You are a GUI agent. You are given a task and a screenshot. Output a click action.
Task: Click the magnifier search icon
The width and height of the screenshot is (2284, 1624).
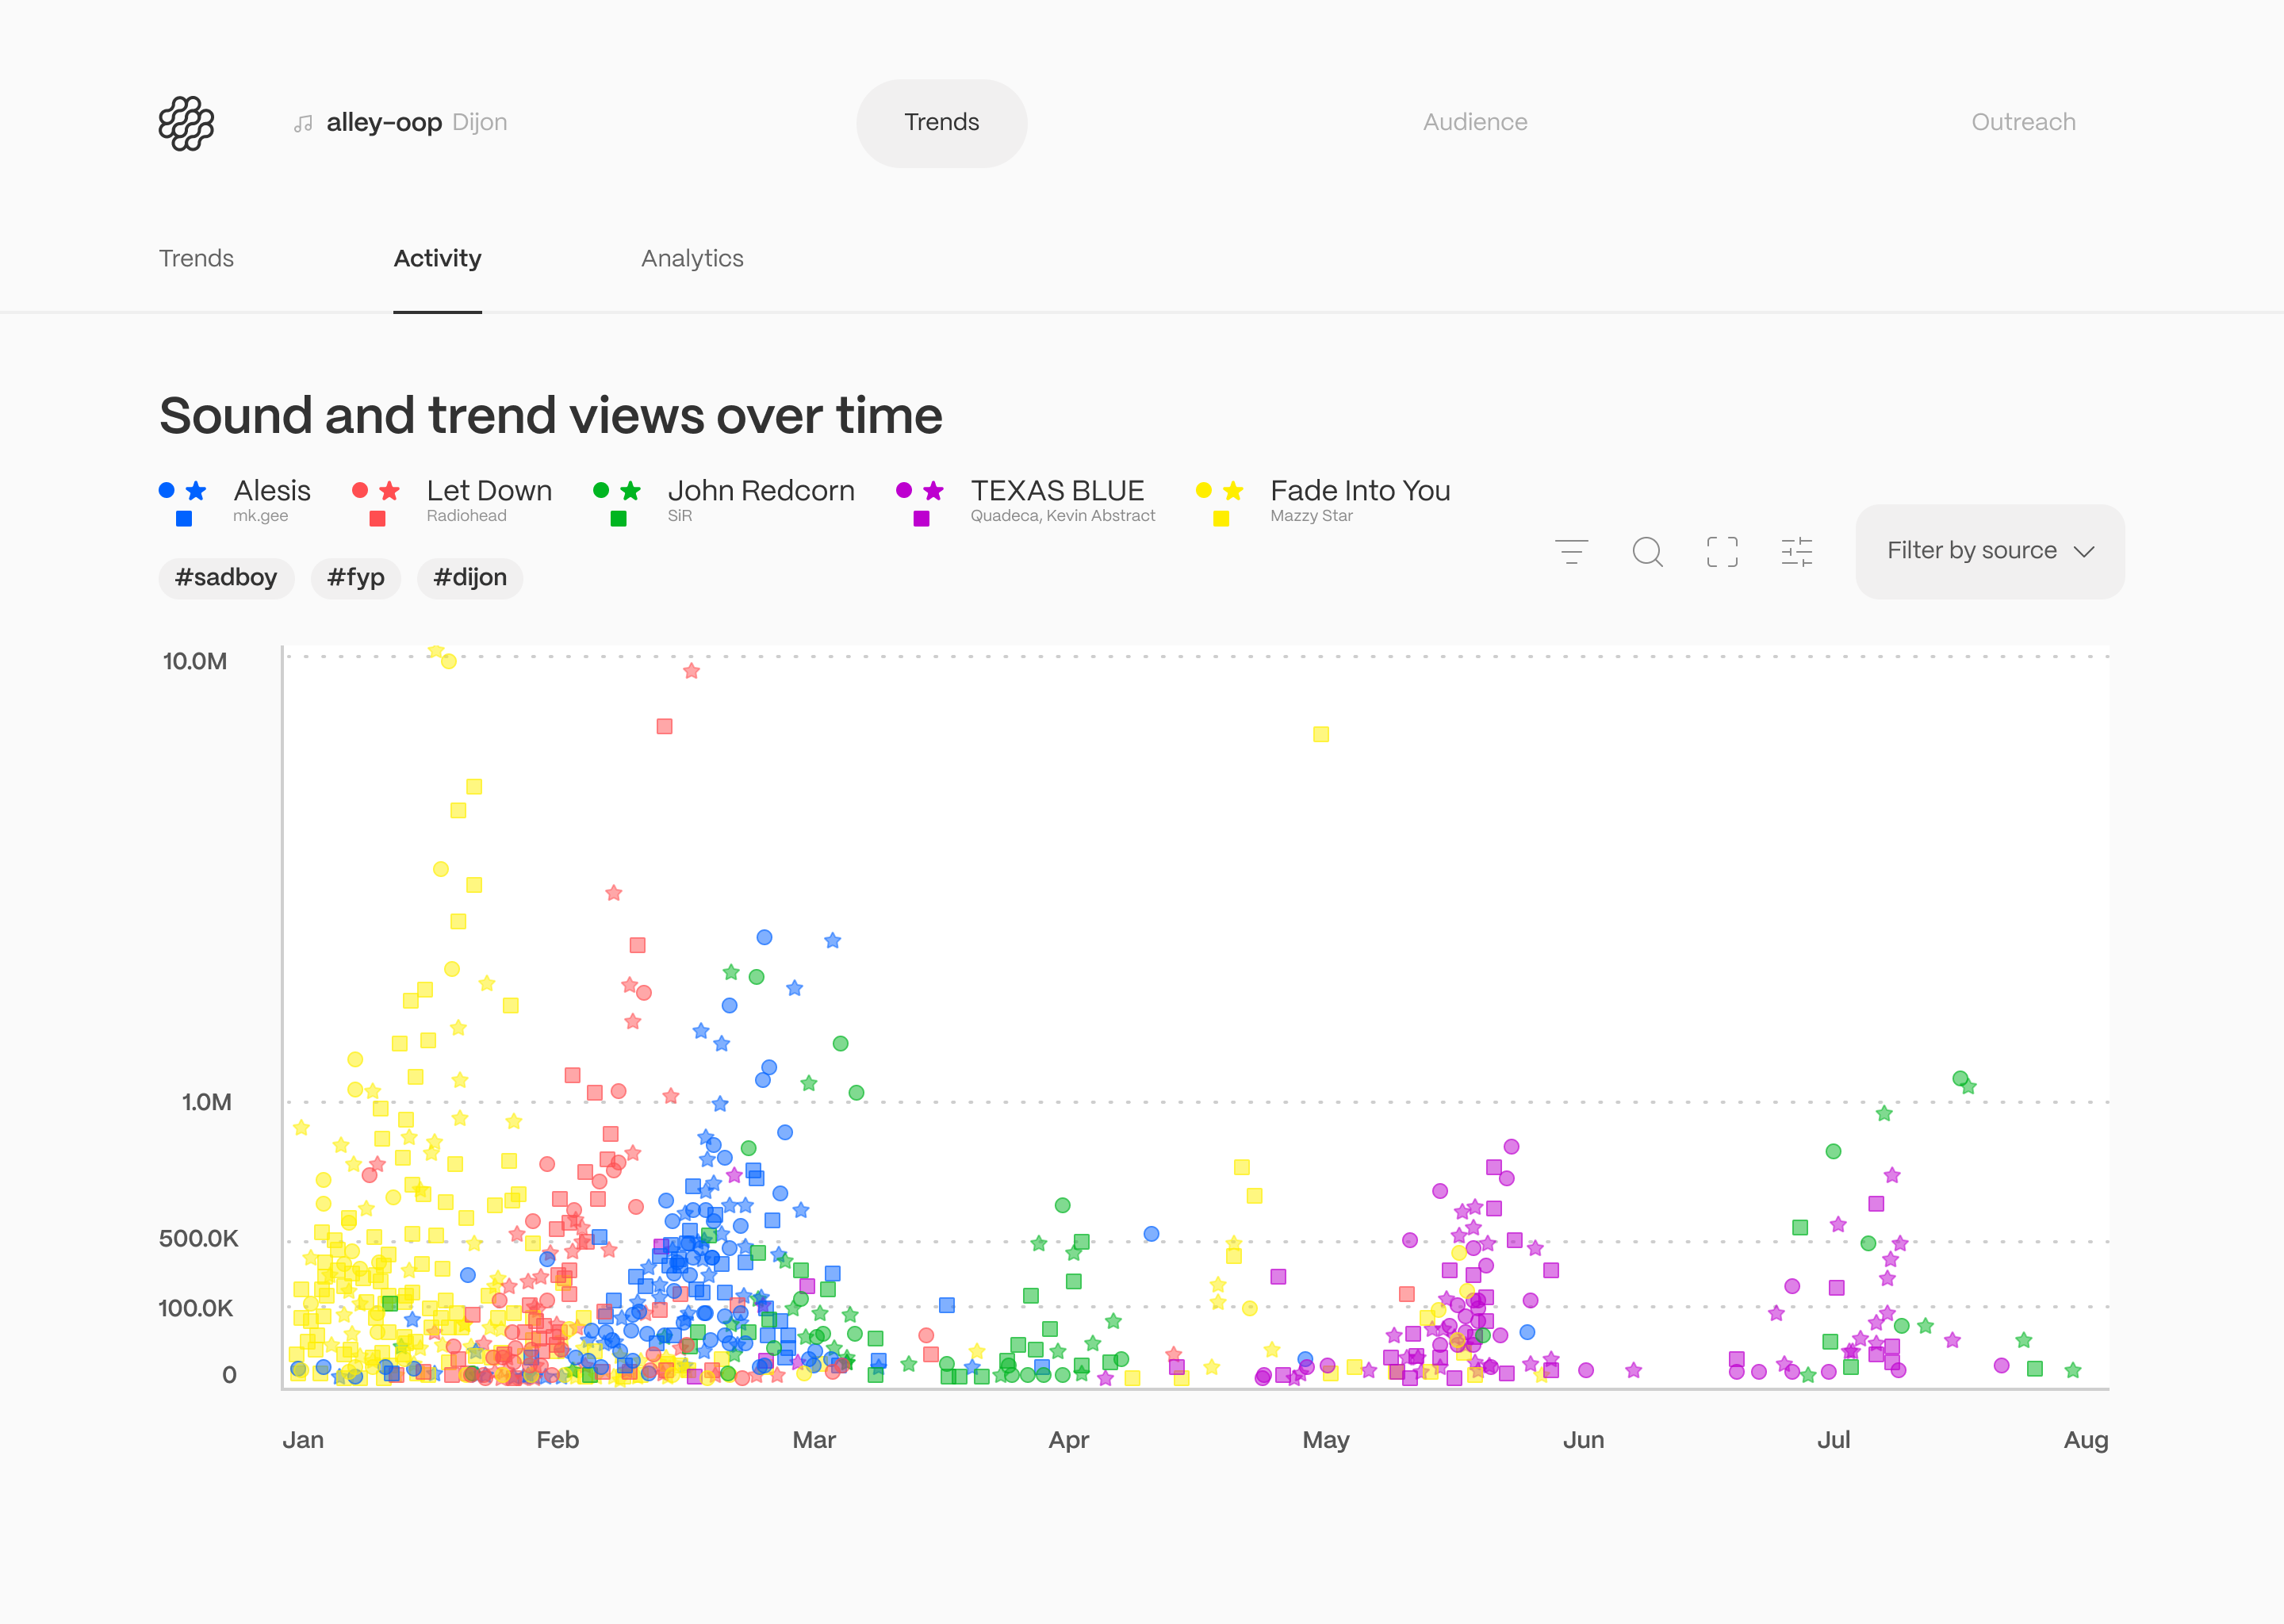tap(1647, 552)
